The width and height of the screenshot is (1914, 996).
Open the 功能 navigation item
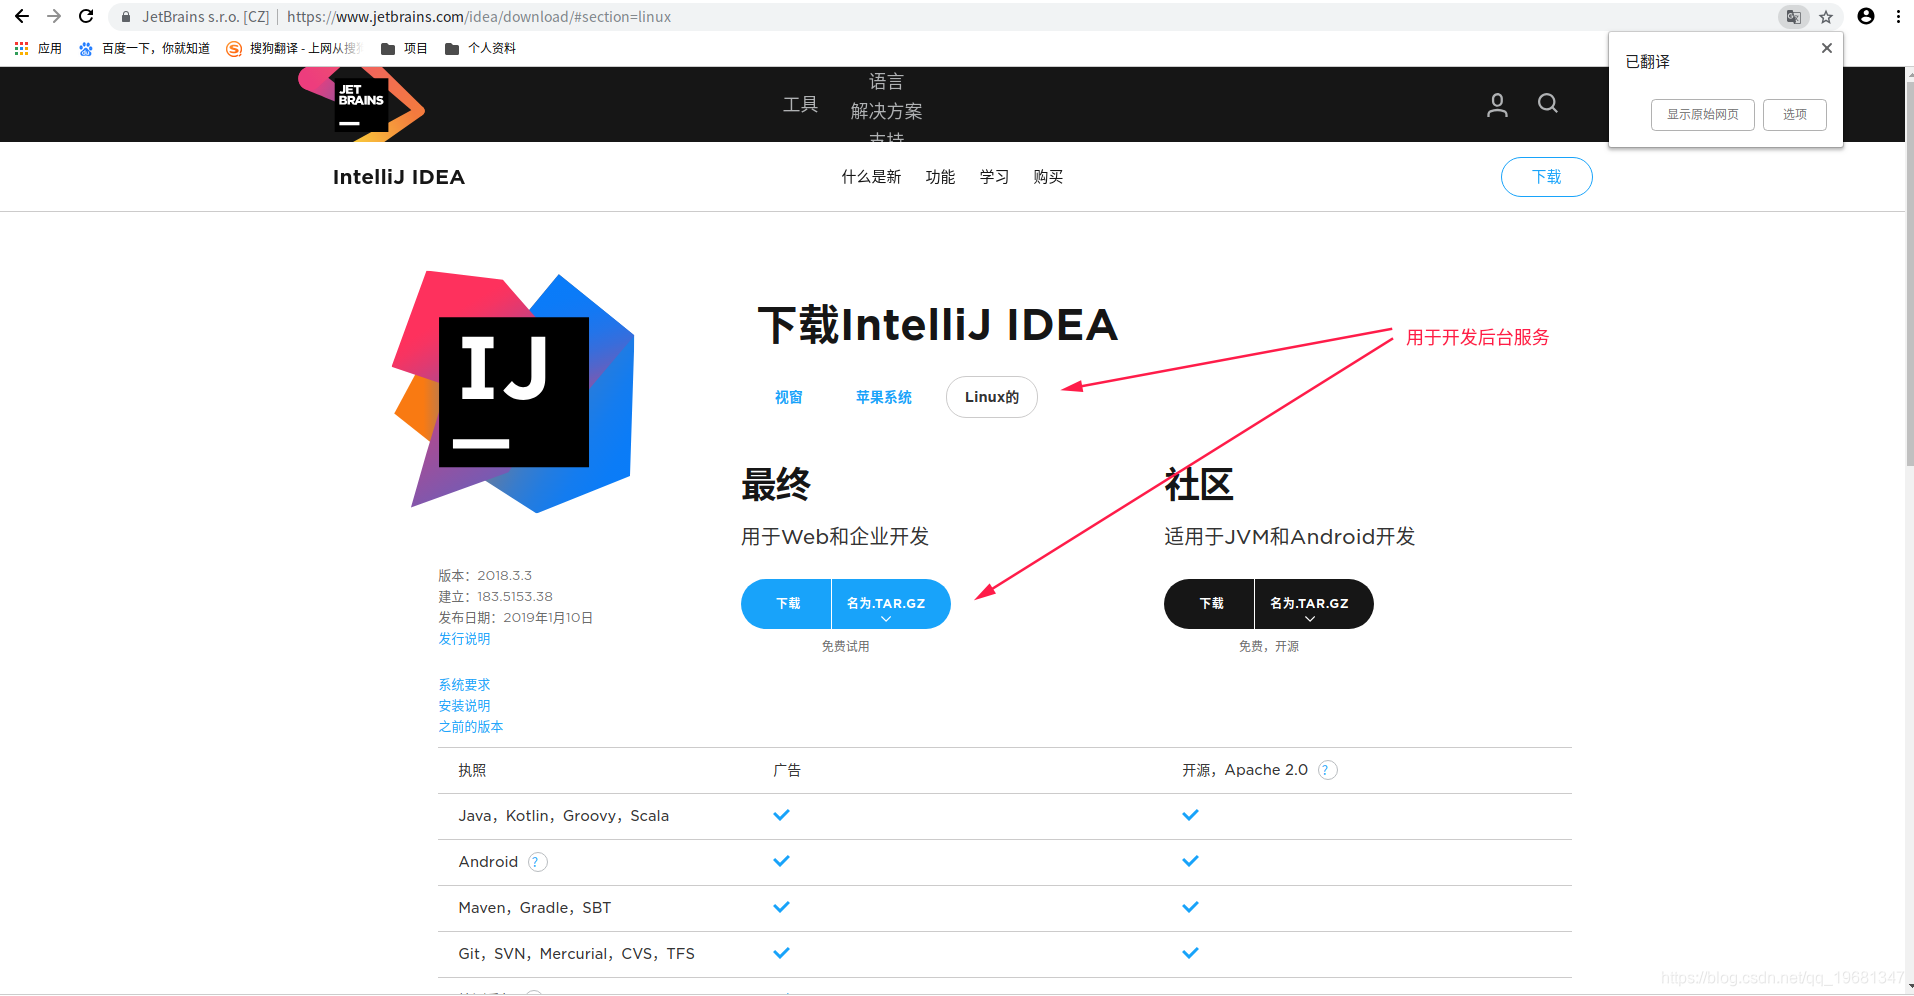(940, 177)
